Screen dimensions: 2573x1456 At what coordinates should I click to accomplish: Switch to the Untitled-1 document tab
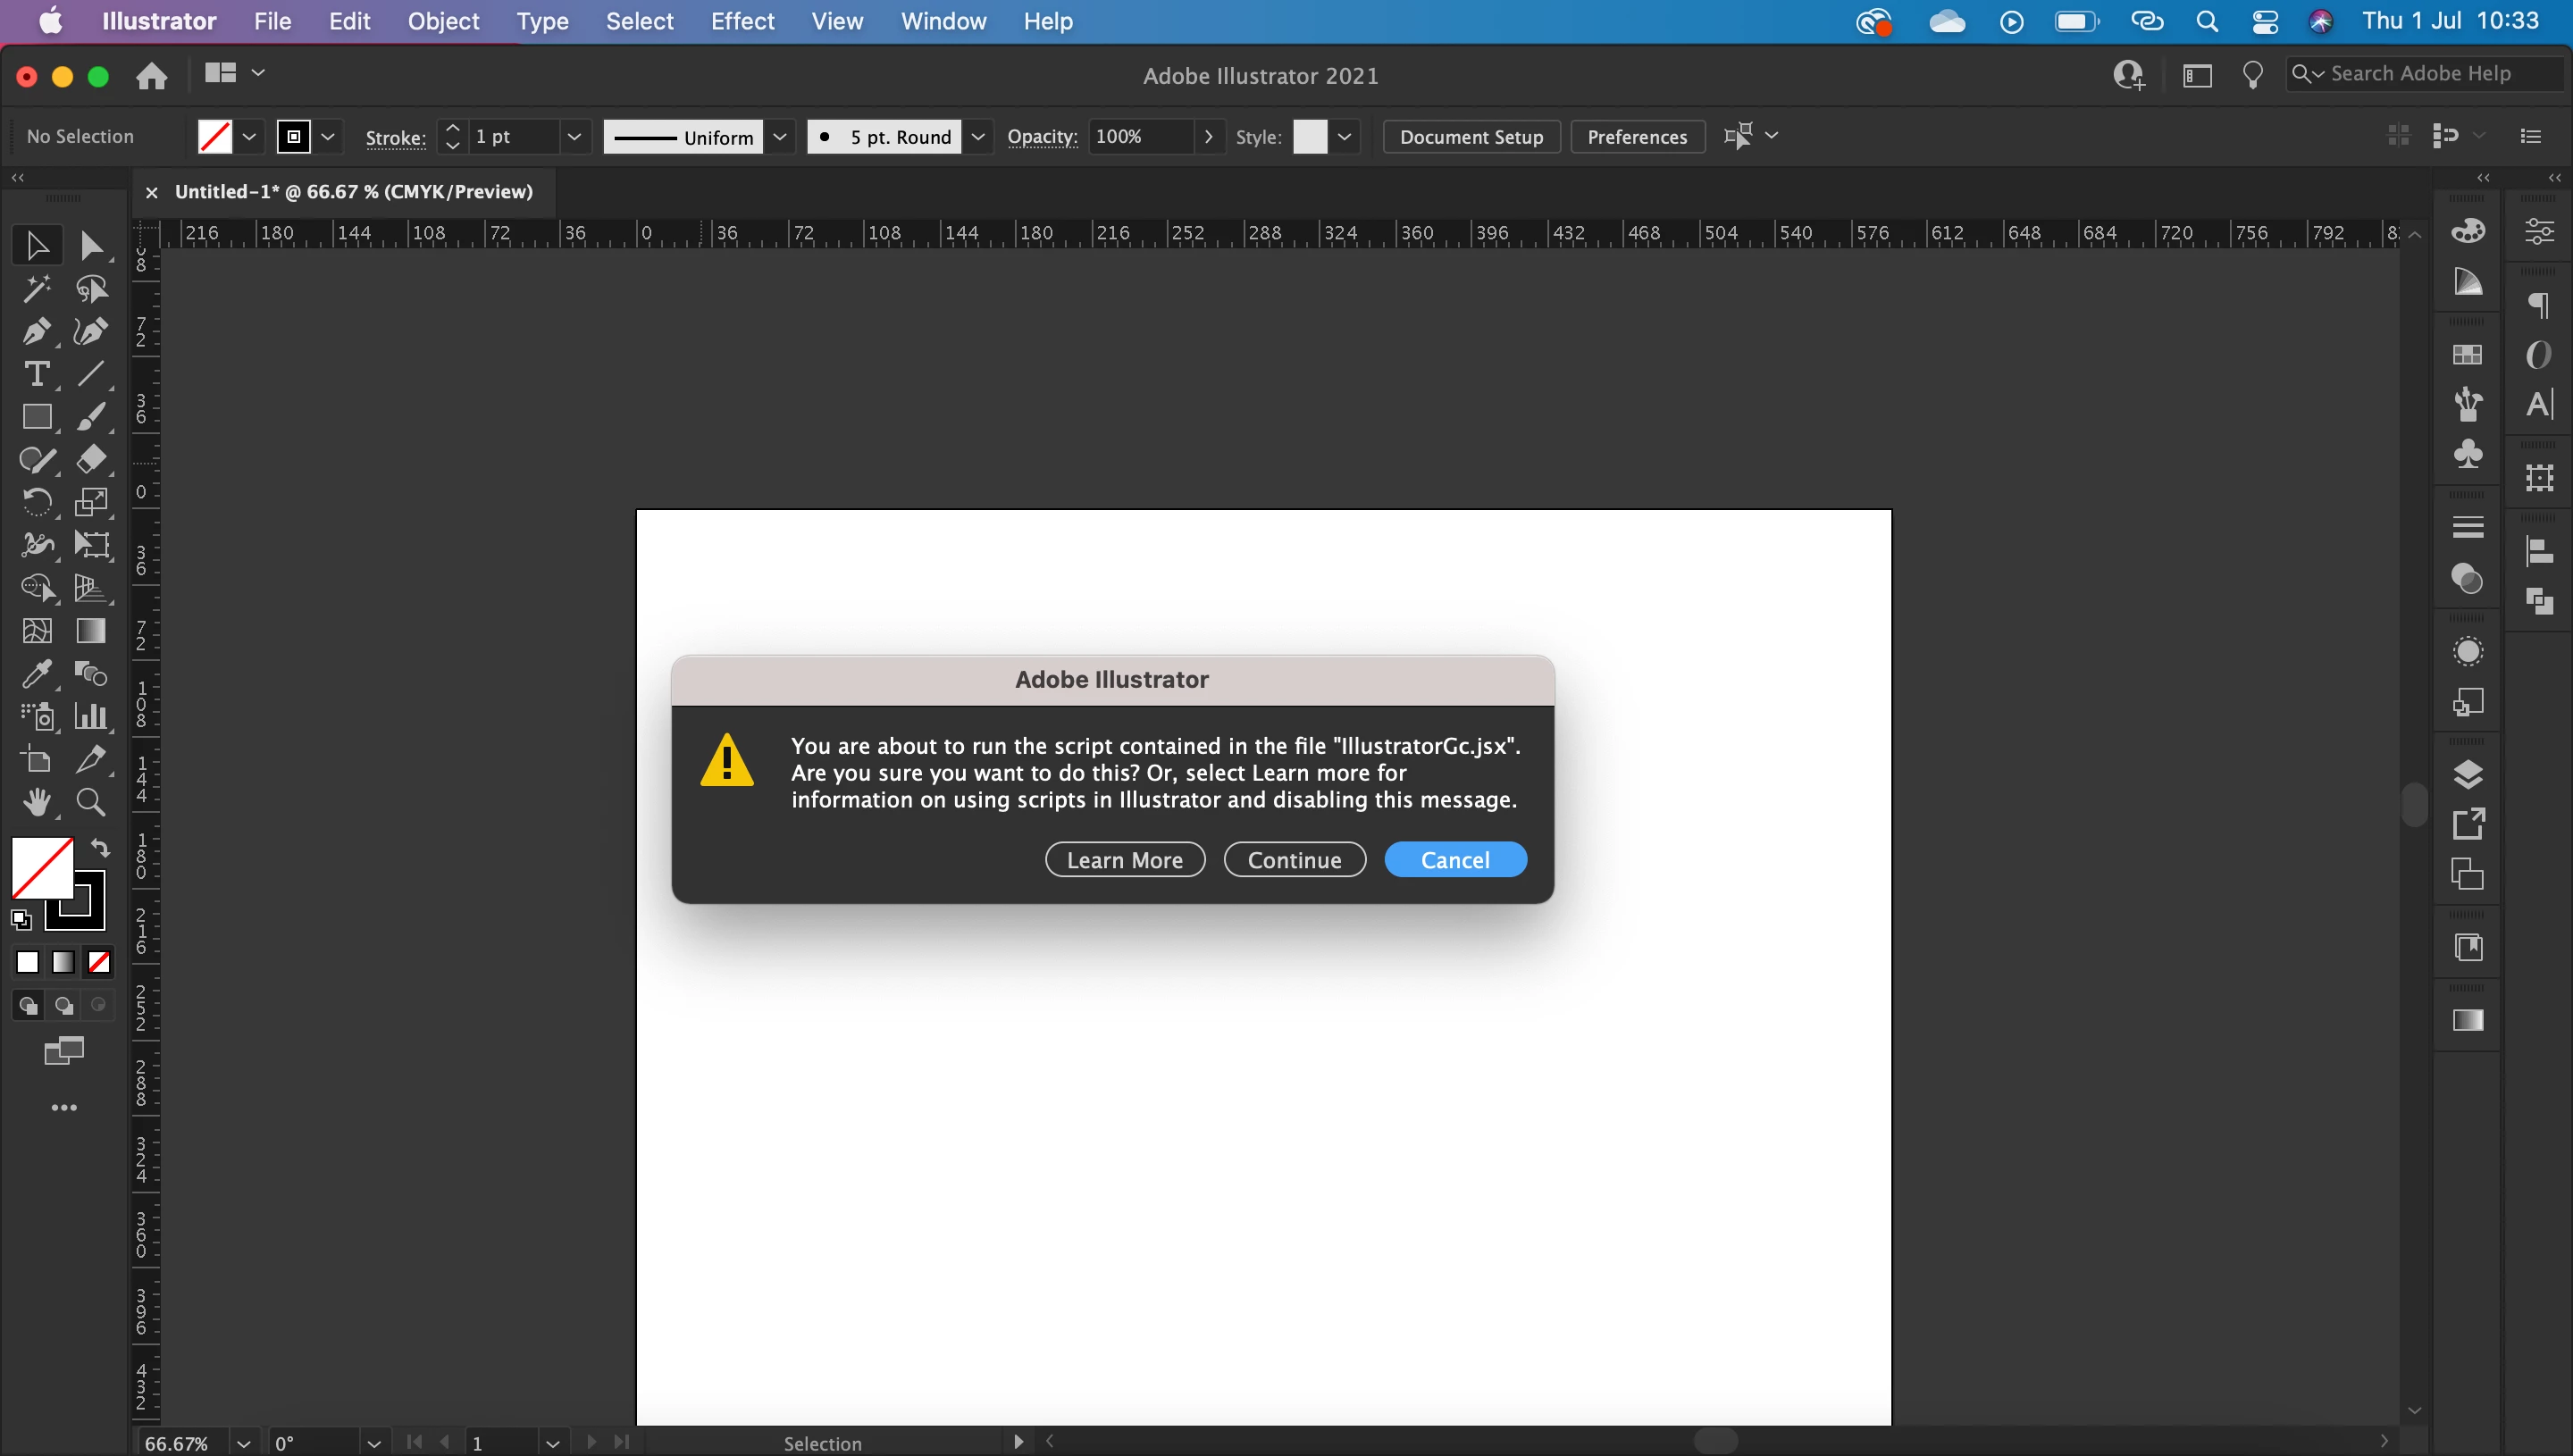point(353,191)
